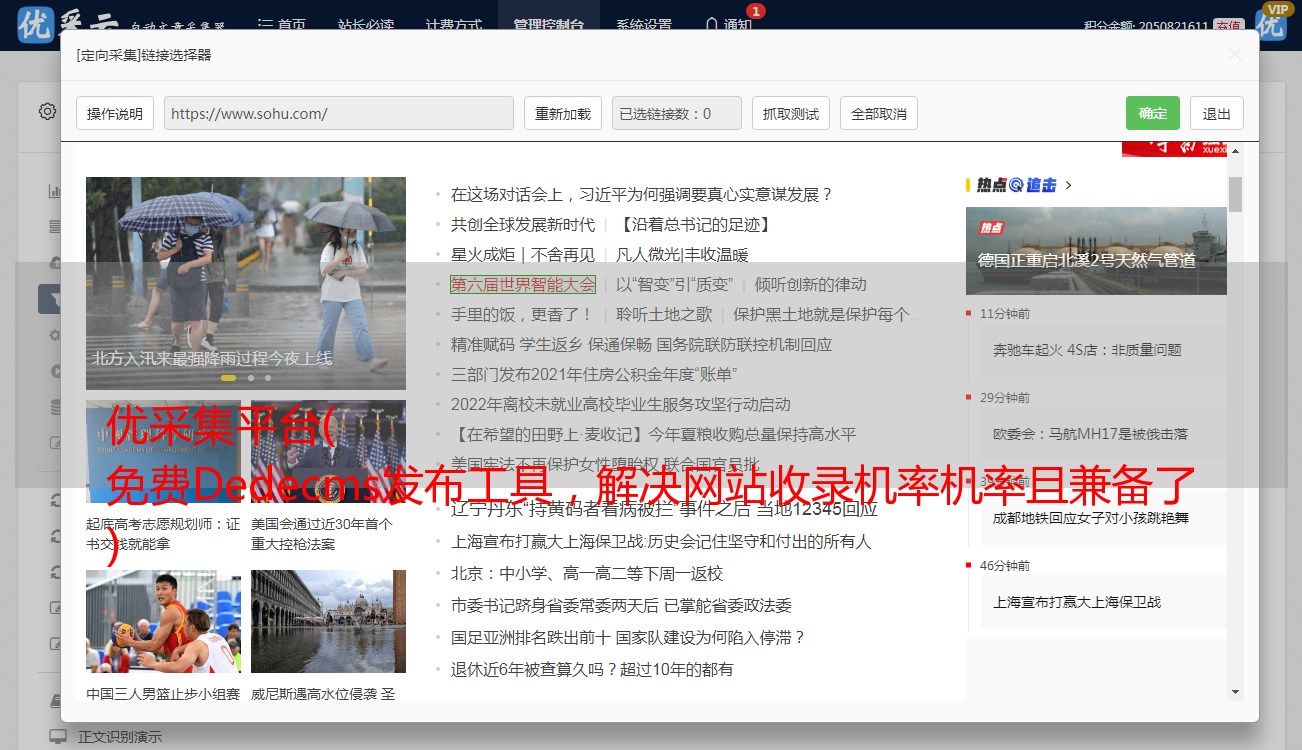Click the scrollbar down arrow
1302x750 pixels.
pyautogui.click(x=1235, y=691)
